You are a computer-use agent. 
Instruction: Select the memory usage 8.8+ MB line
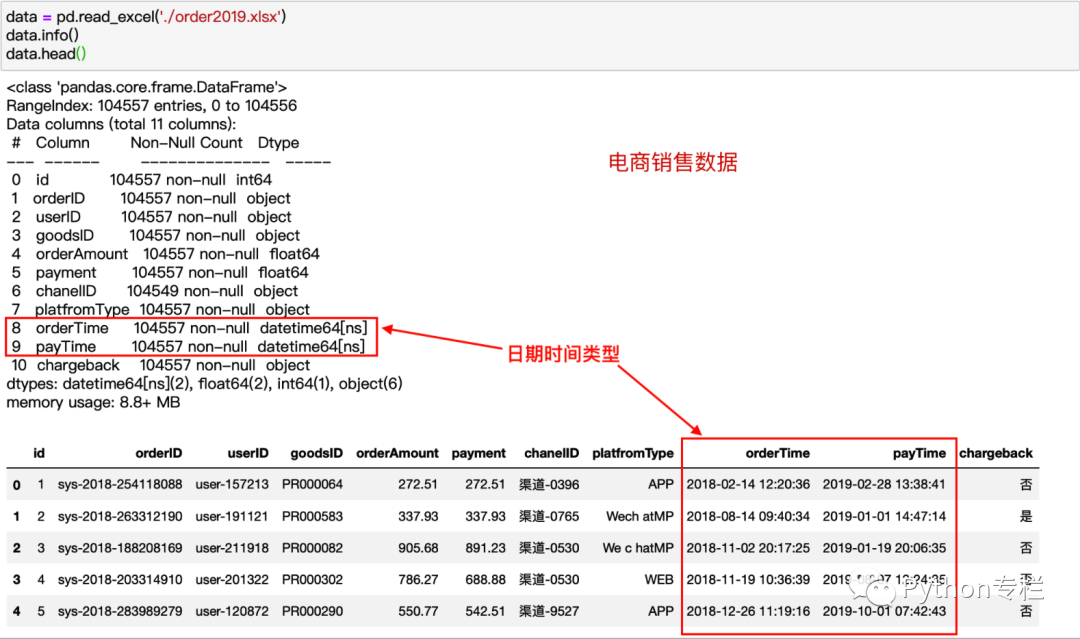point(93,402)
